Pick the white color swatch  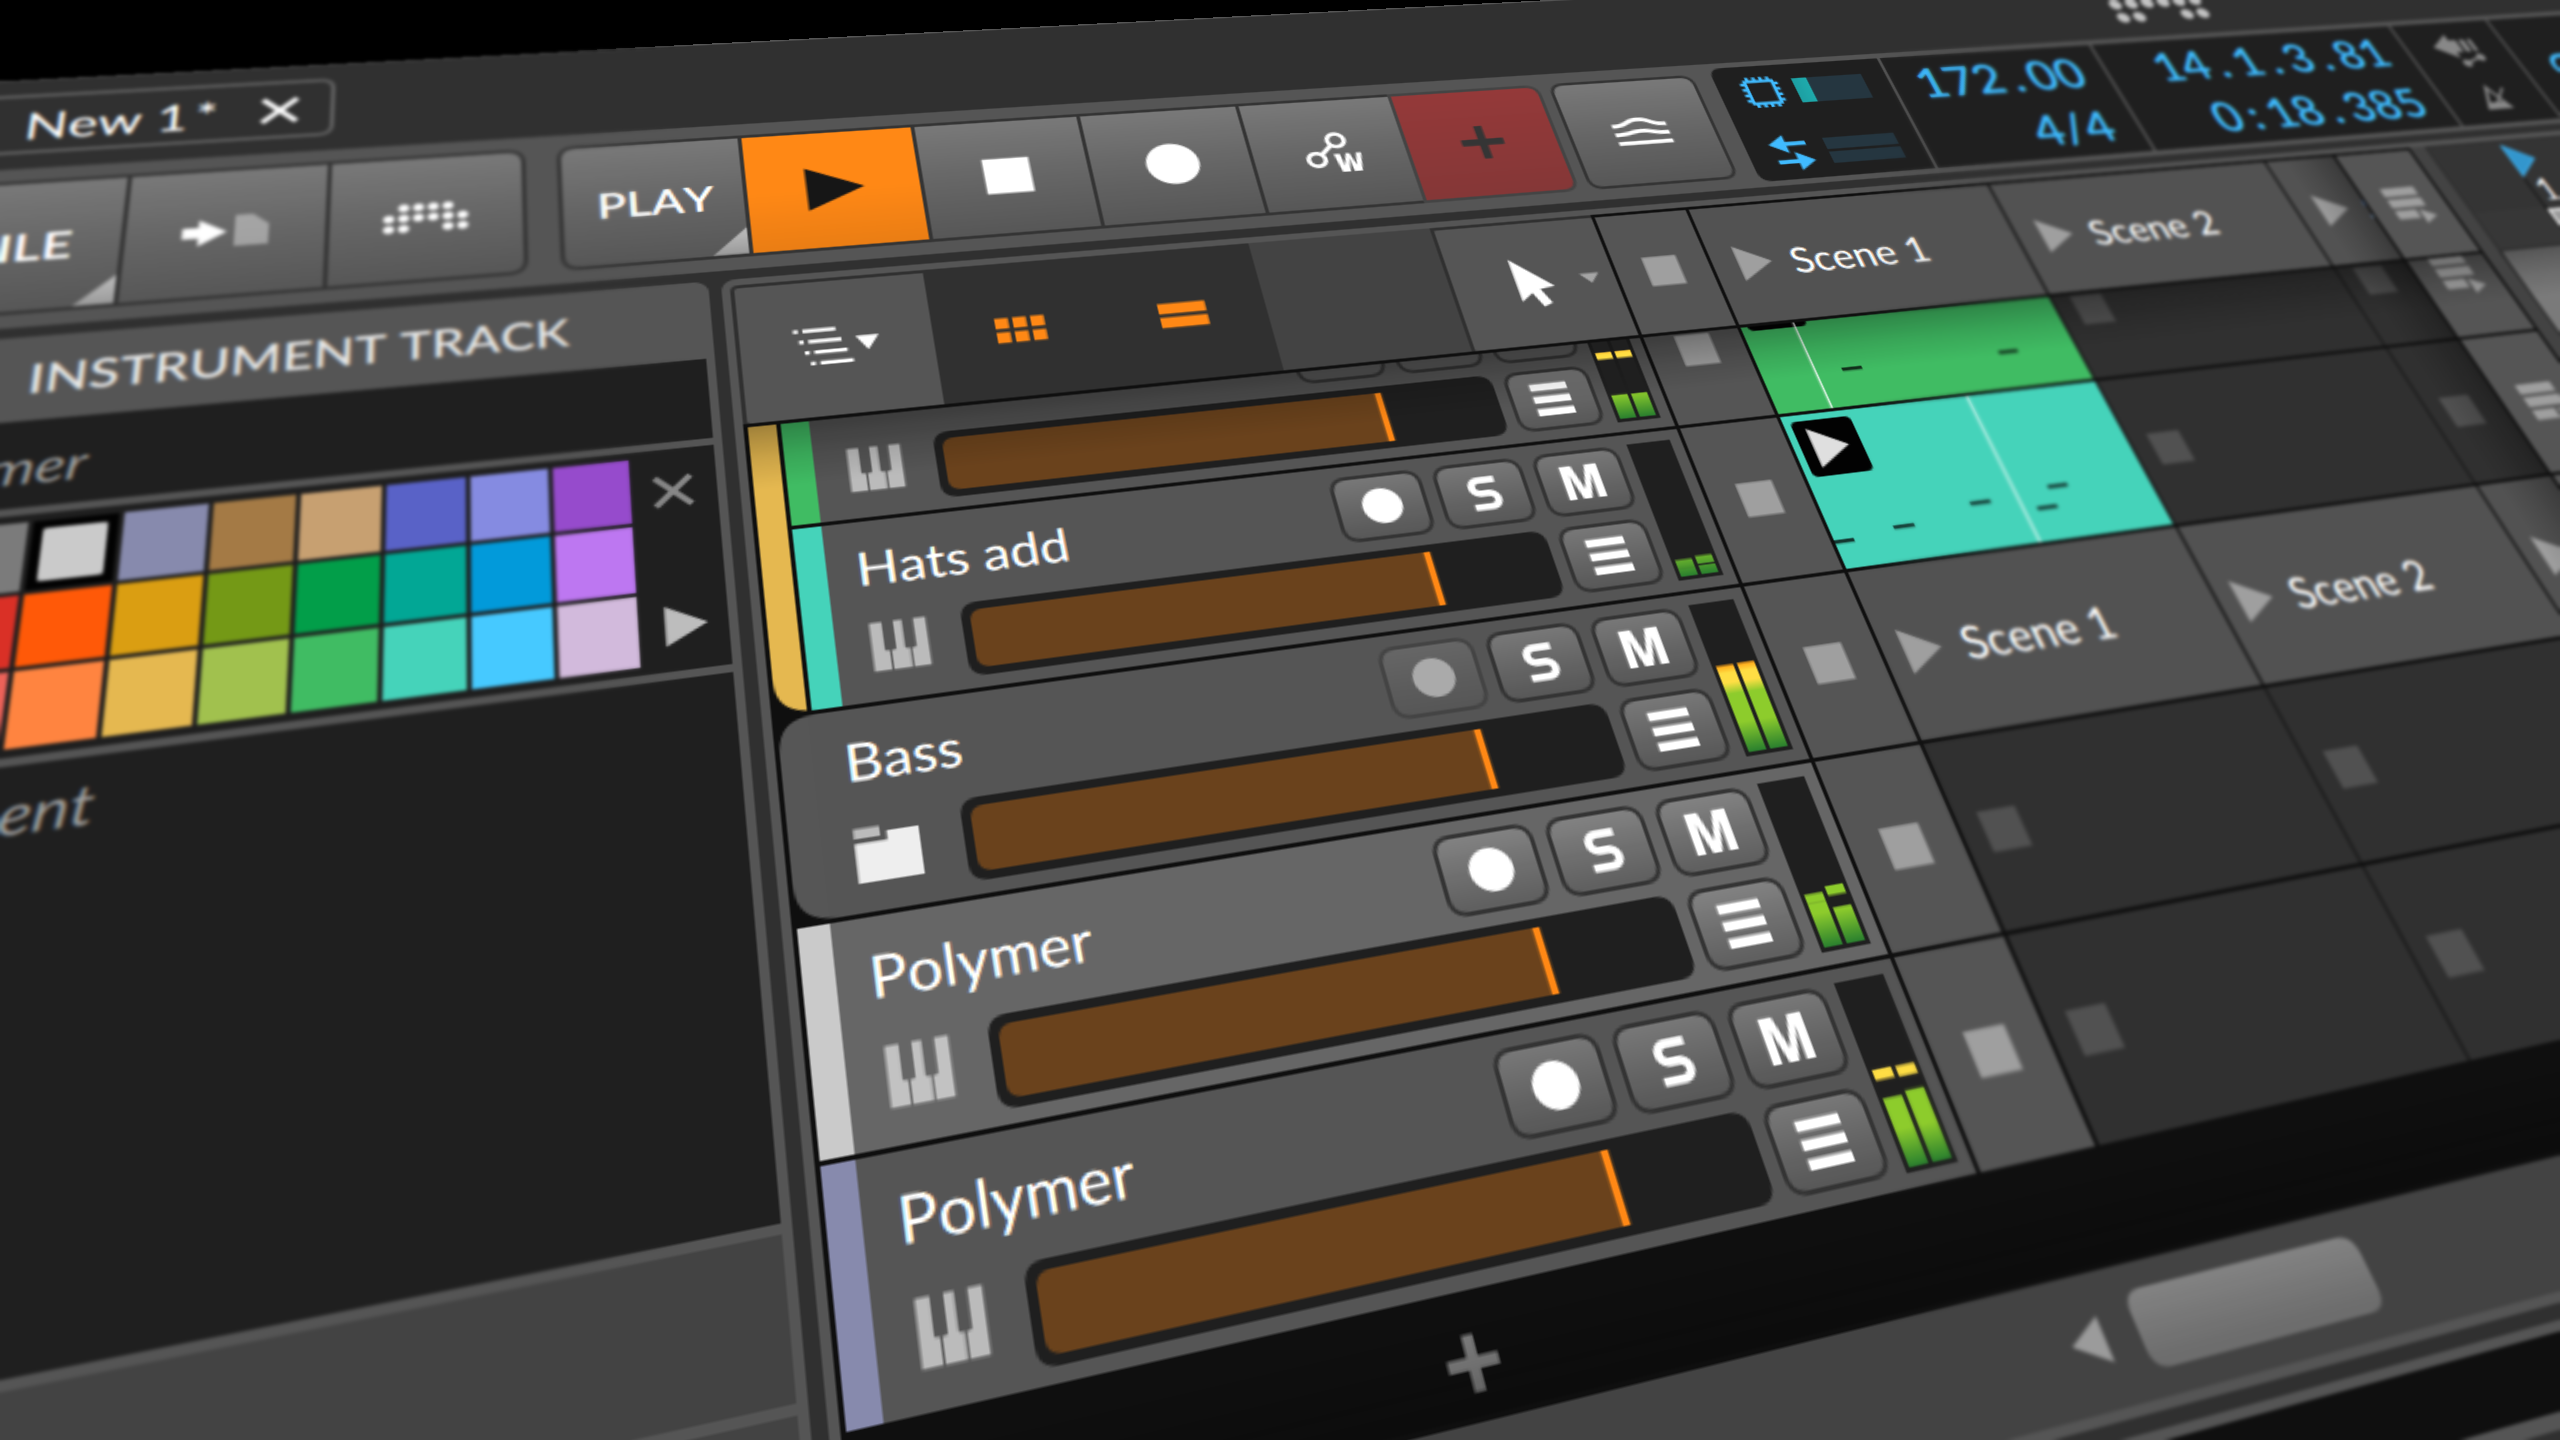tap(72, 550)
